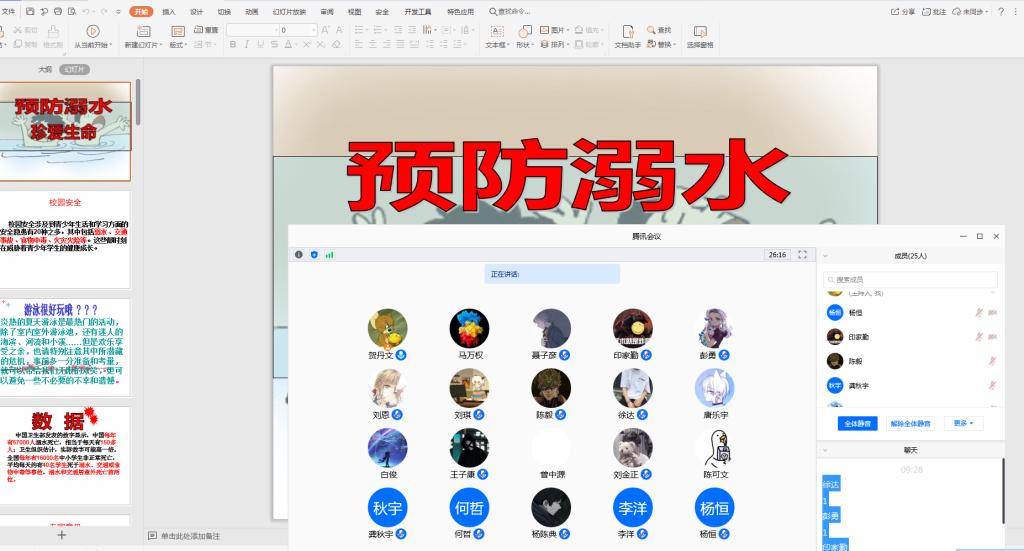Toggle microphone mute for 杨恒 in members list

tap(978, 313)
